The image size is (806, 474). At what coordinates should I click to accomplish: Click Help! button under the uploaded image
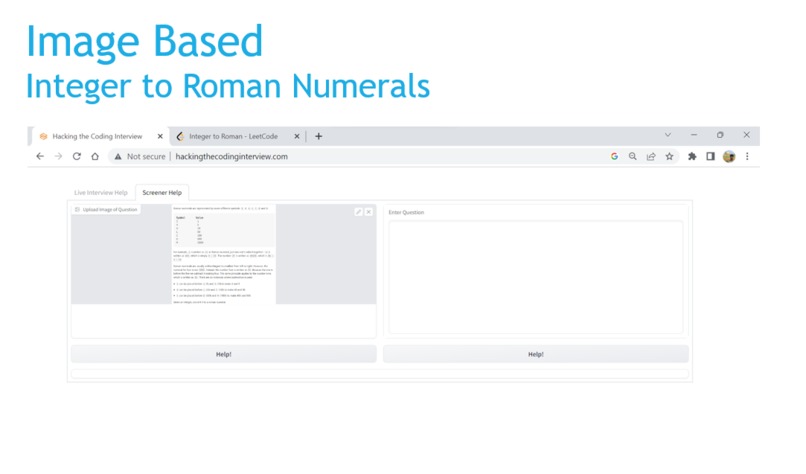click(224, 354)
